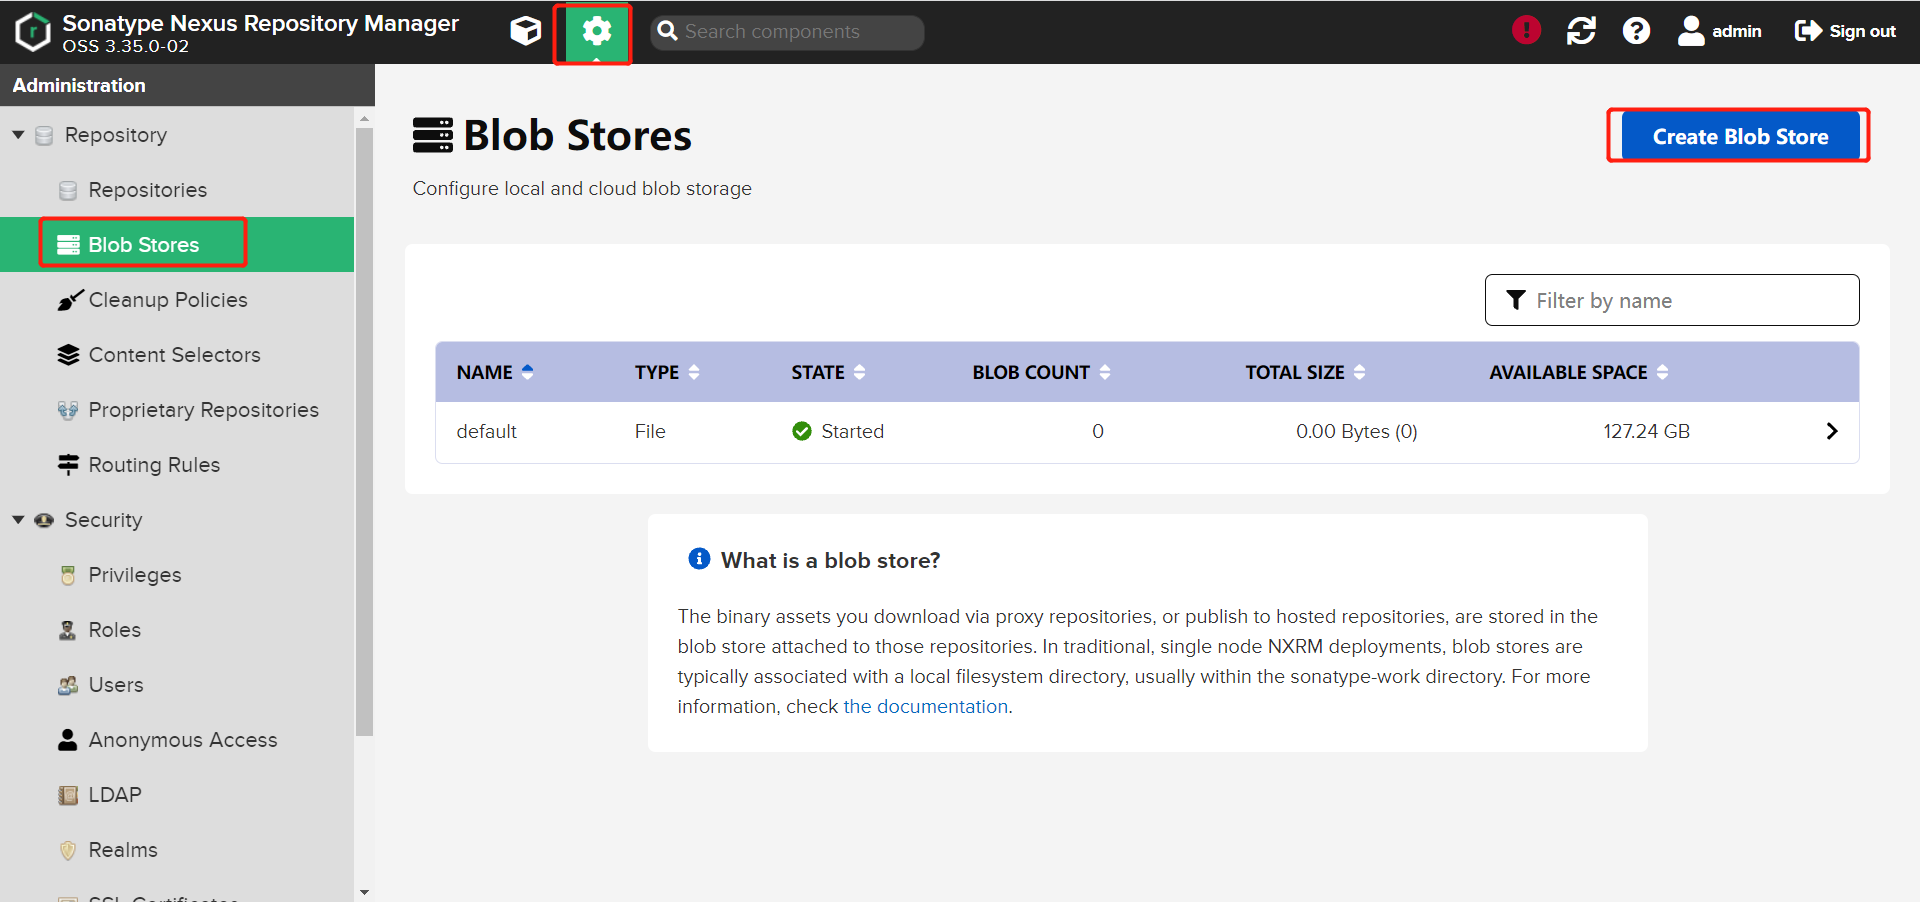Click the Security section icon
Screen dimensions: 1920x902
click(x=44, y=520)
